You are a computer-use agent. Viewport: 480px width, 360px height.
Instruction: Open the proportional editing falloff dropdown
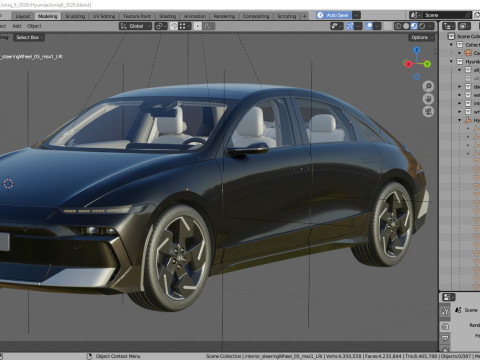[x=209, y=26]
